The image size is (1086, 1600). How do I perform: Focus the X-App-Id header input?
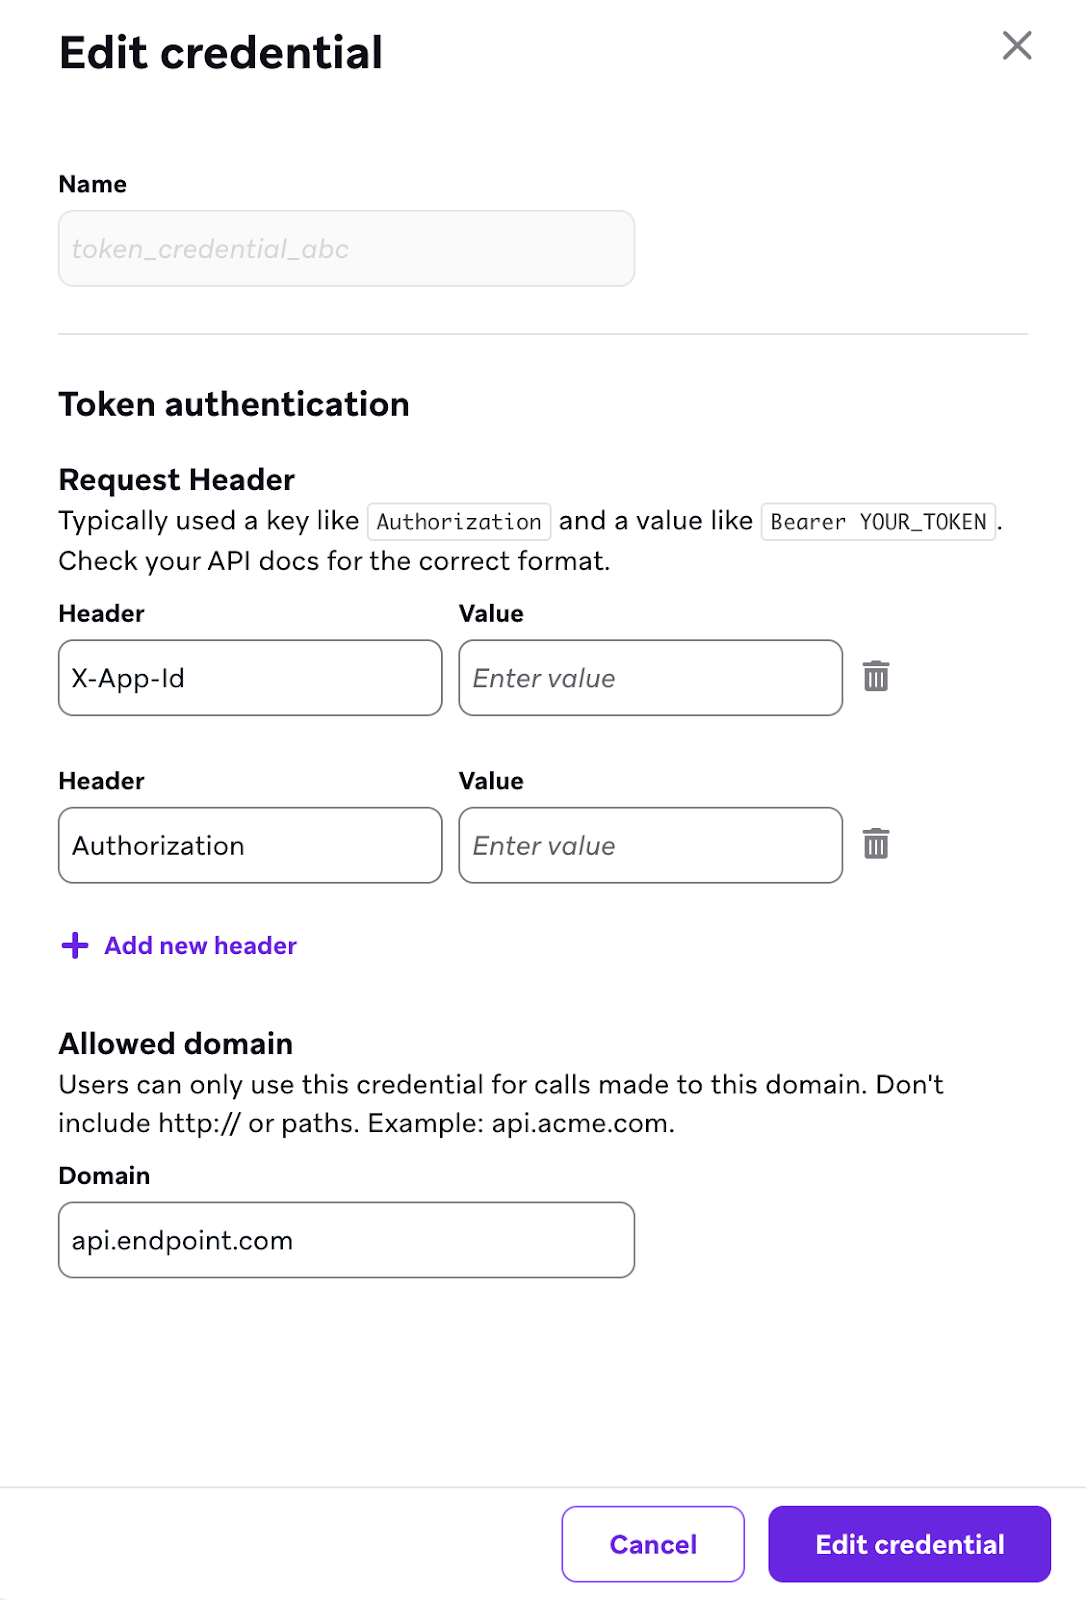[250, 678]
